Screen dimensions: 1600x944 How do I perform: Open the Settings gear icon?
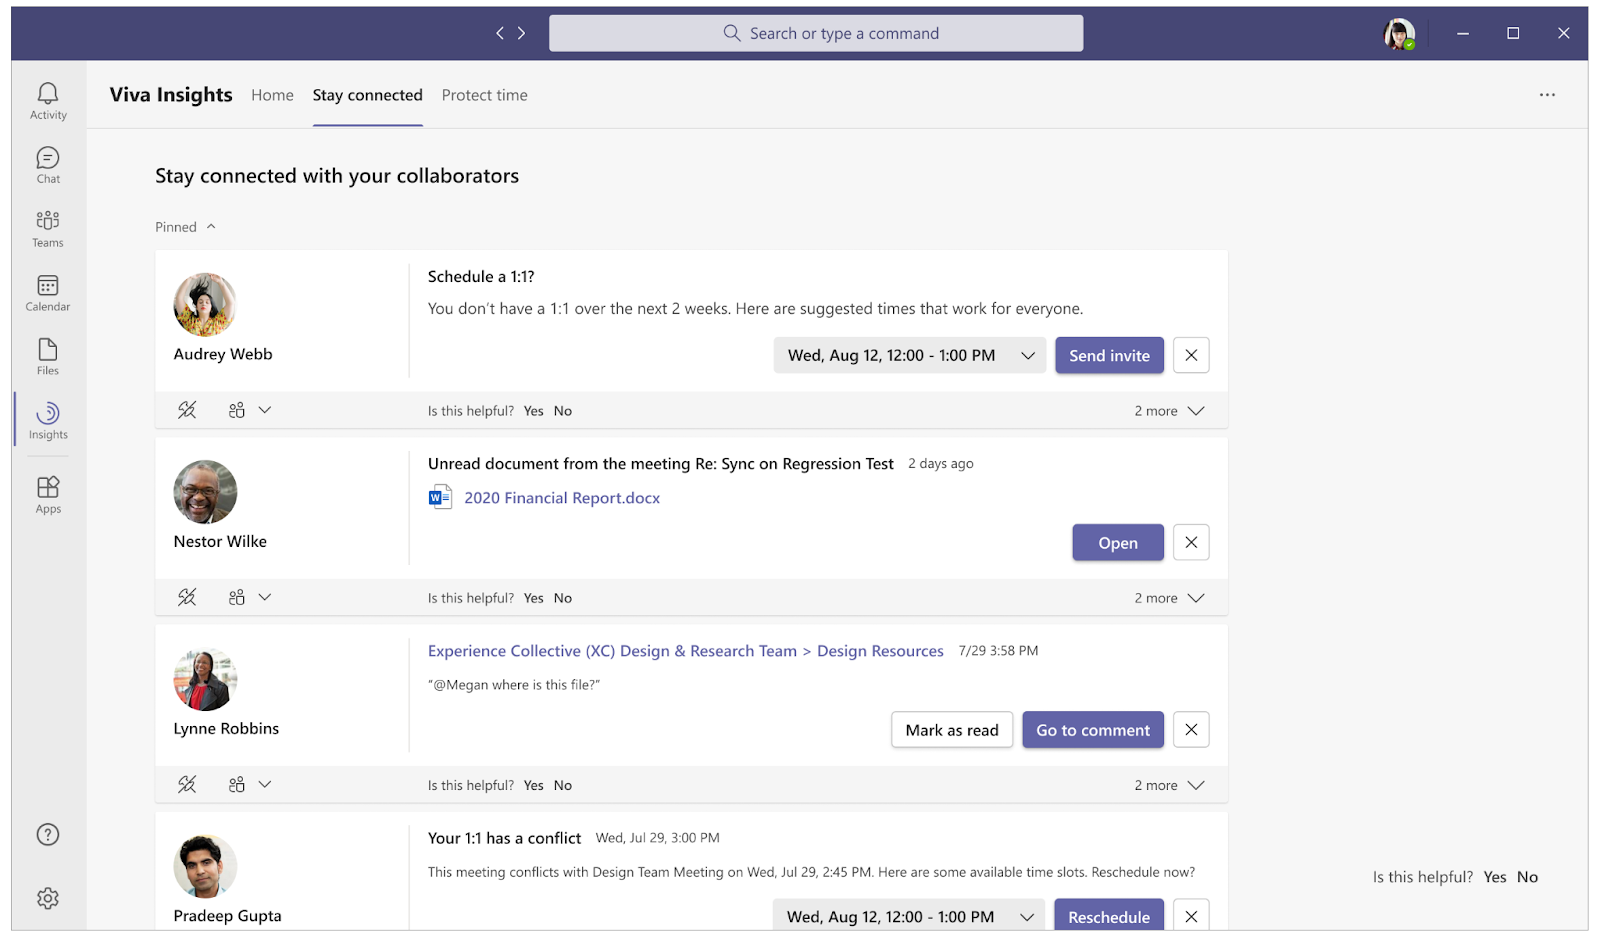(x=48, y=898)
